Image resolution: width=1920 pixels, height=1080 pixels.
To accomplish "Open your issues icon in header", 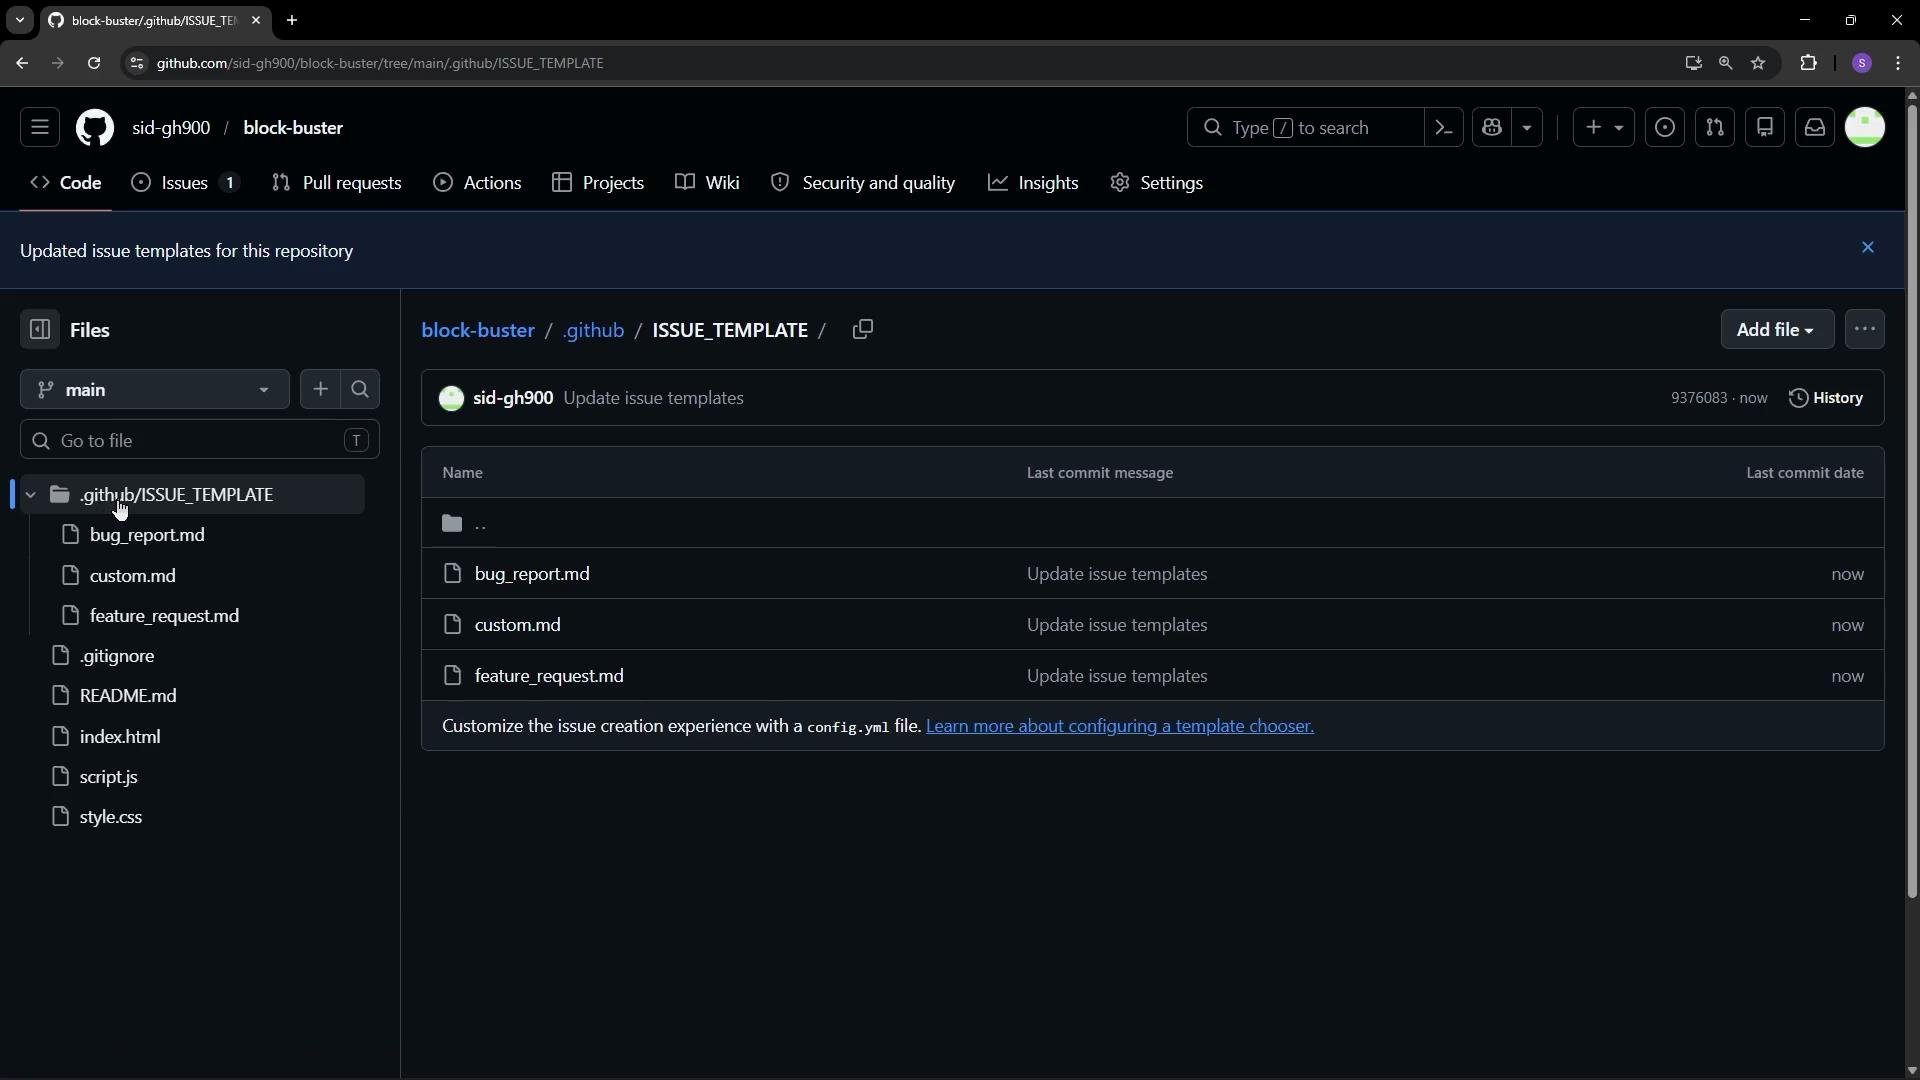I will pyautogui.click(x=1665, y=128).
